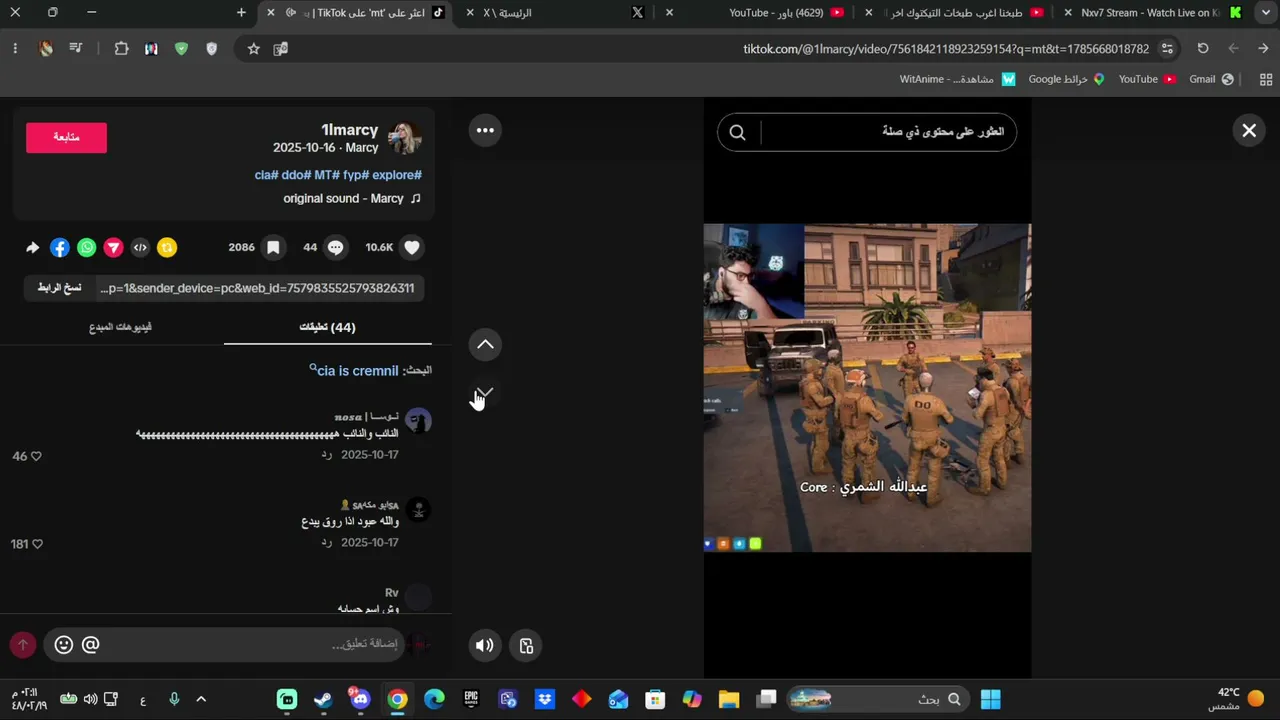Open the three-dots more menu on the video
Image resolution: width=1280 pixels, height=720 pixels.
click(x=485, y=130)
